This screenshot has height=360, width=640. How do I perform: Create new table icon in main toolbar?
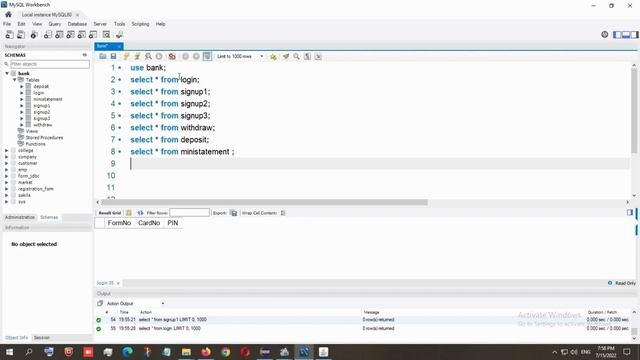(59, 35)
